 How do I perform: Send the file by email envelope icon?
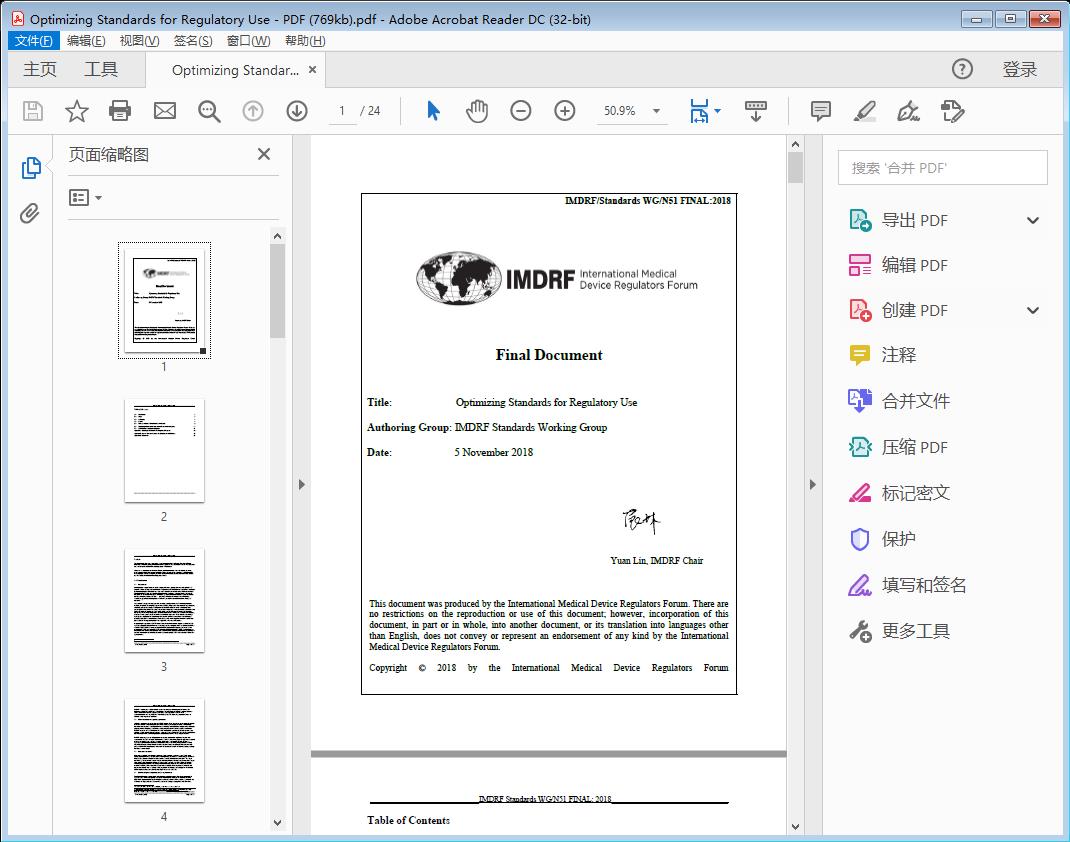tap(164, 111)
